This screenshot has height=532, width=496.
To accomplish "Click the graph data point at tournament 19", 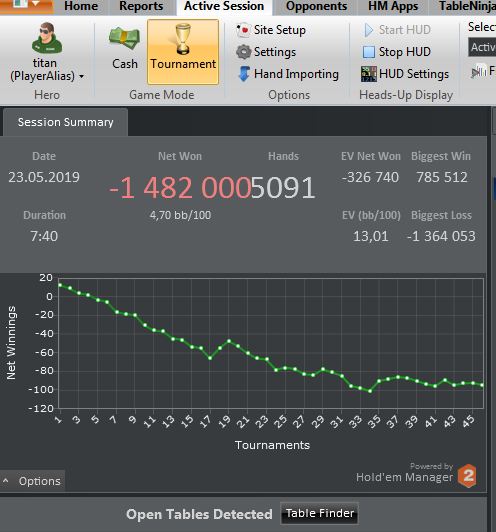I will pos(229,341).
